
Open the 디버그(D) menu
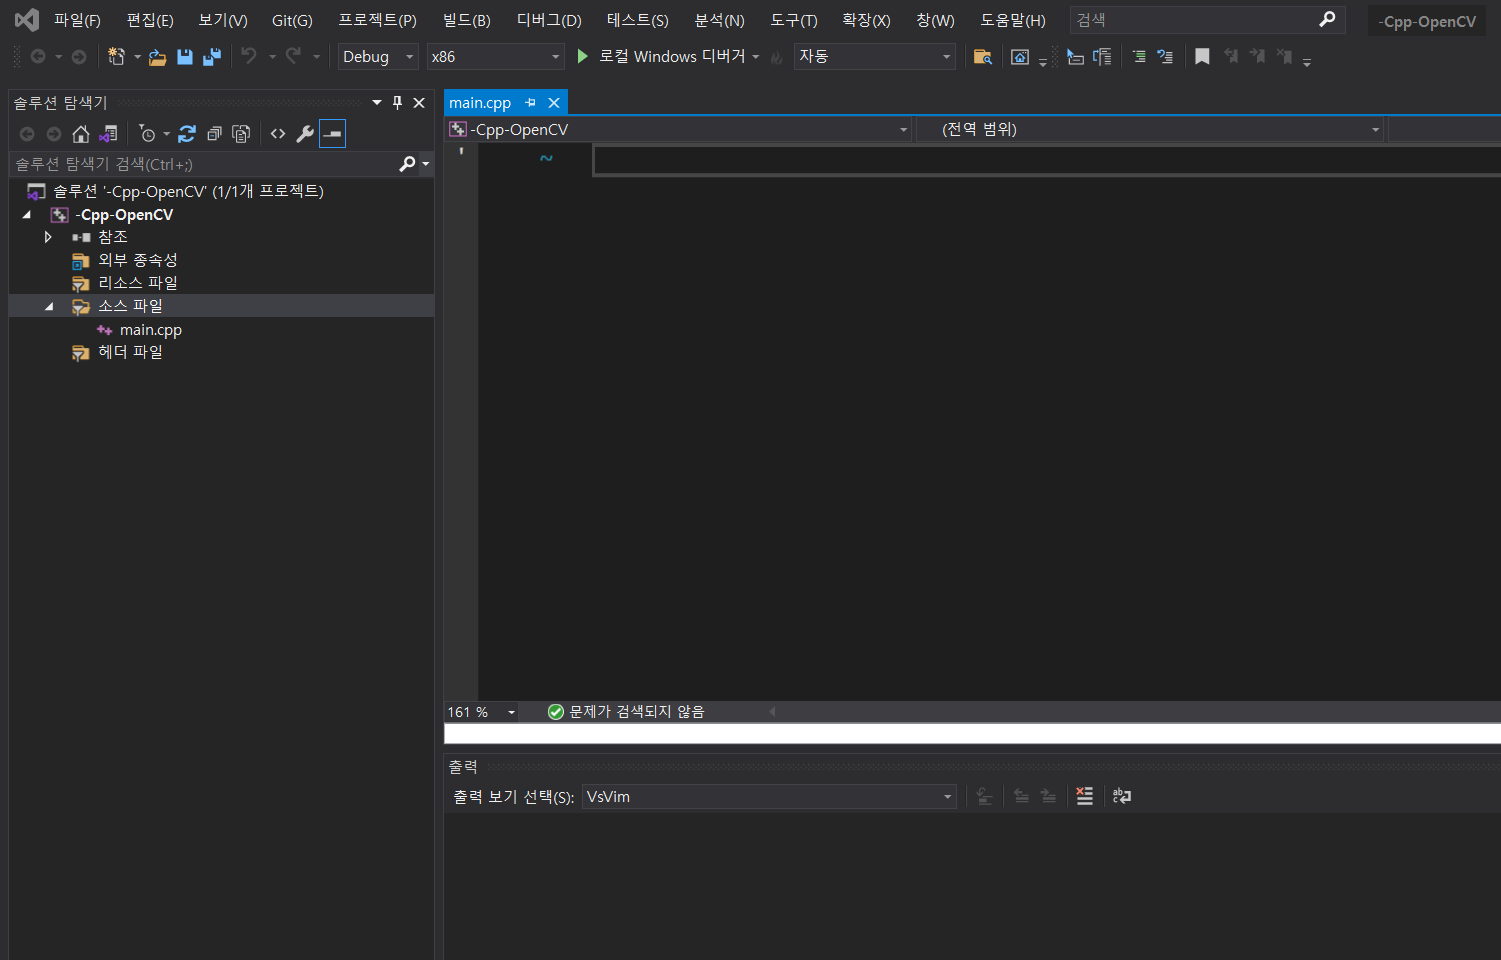tap(549, 20)
